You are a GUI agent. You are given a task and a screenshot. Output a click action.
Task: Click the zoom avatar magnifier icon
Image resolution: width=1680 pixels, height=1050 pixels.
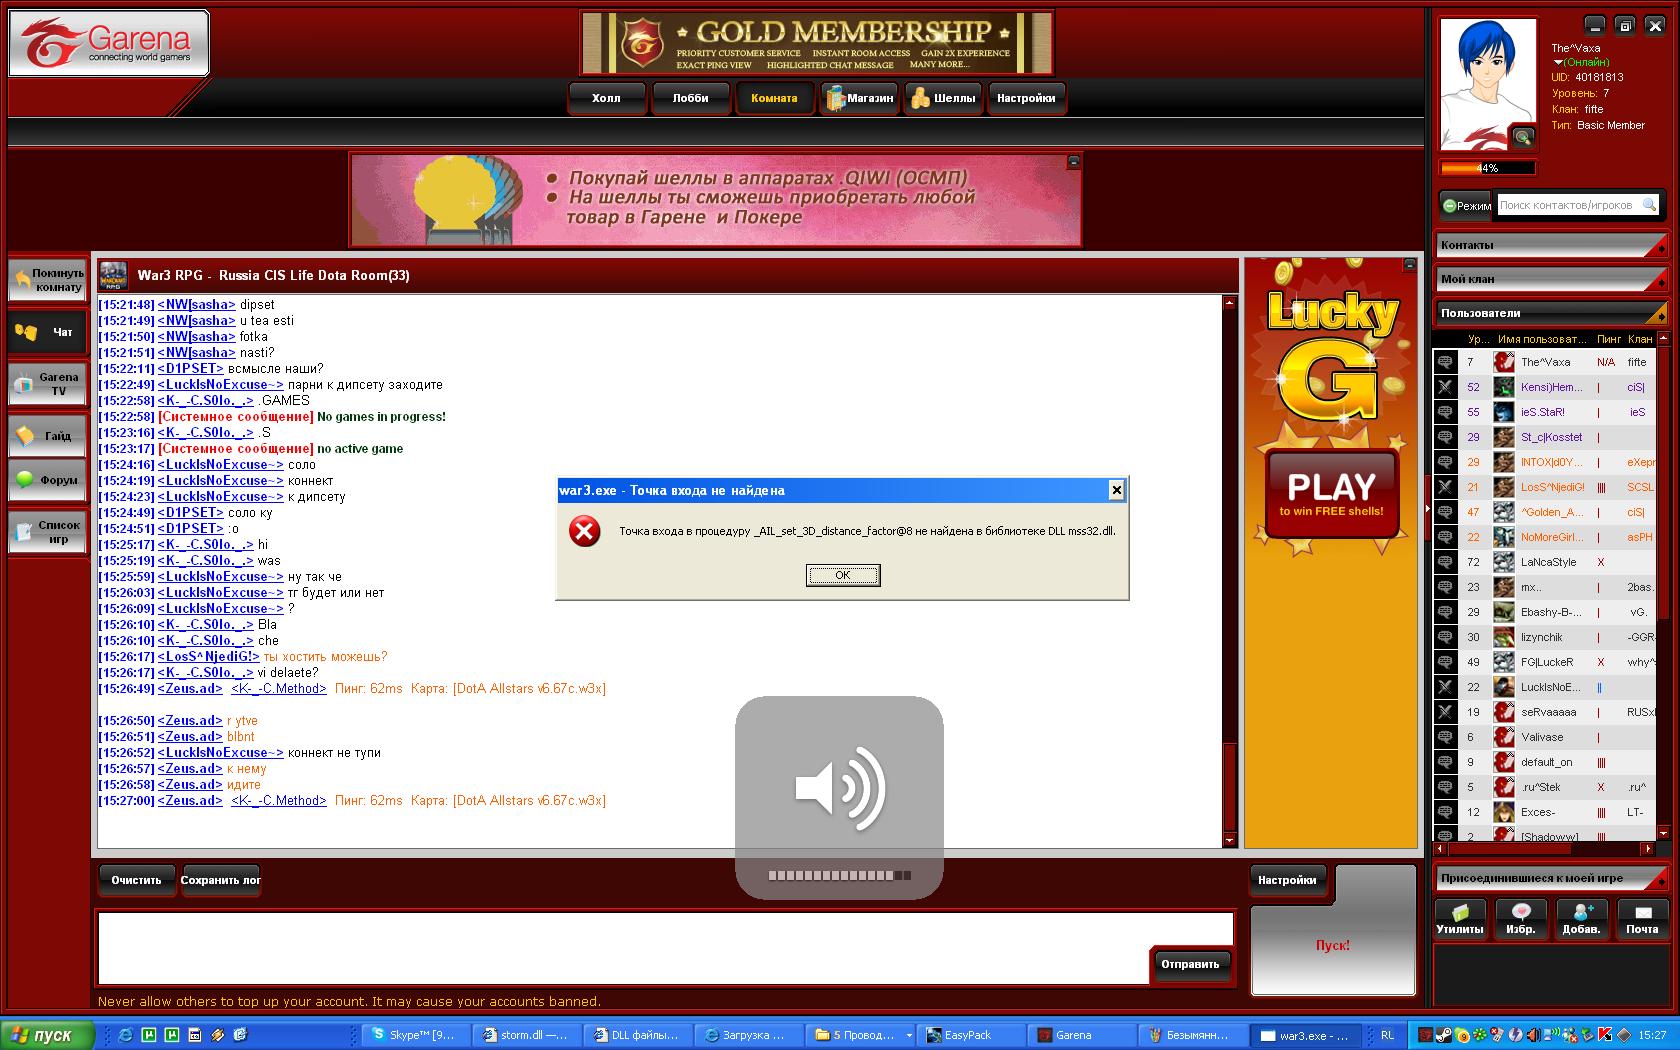(x=1523, y=137)
